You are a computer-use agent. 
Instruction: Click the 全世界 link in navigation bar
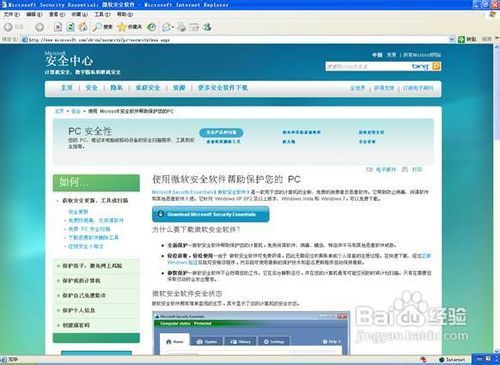pyautogui.click(x=358, y=88)
